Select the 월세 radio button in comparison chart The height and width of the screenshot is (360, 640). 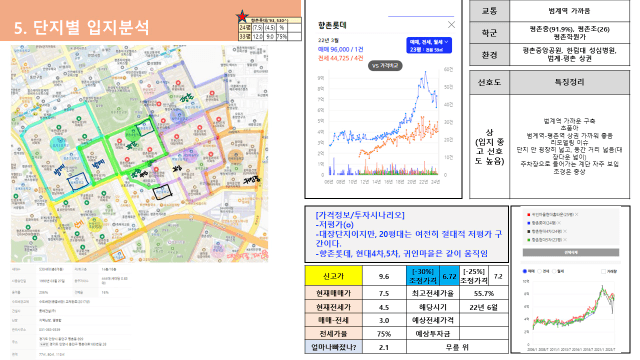(x=554, y=271)
